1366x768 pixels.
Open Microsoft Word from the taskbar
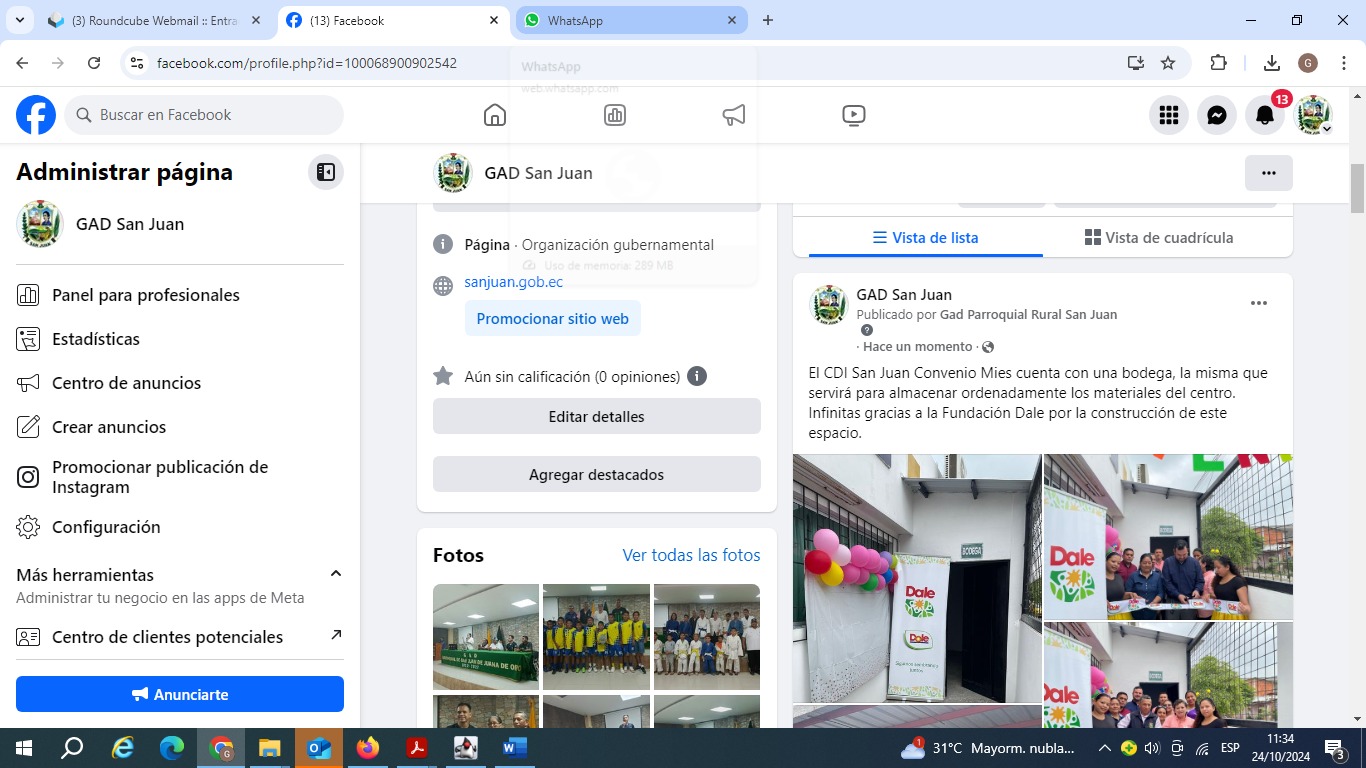[514, 747]
